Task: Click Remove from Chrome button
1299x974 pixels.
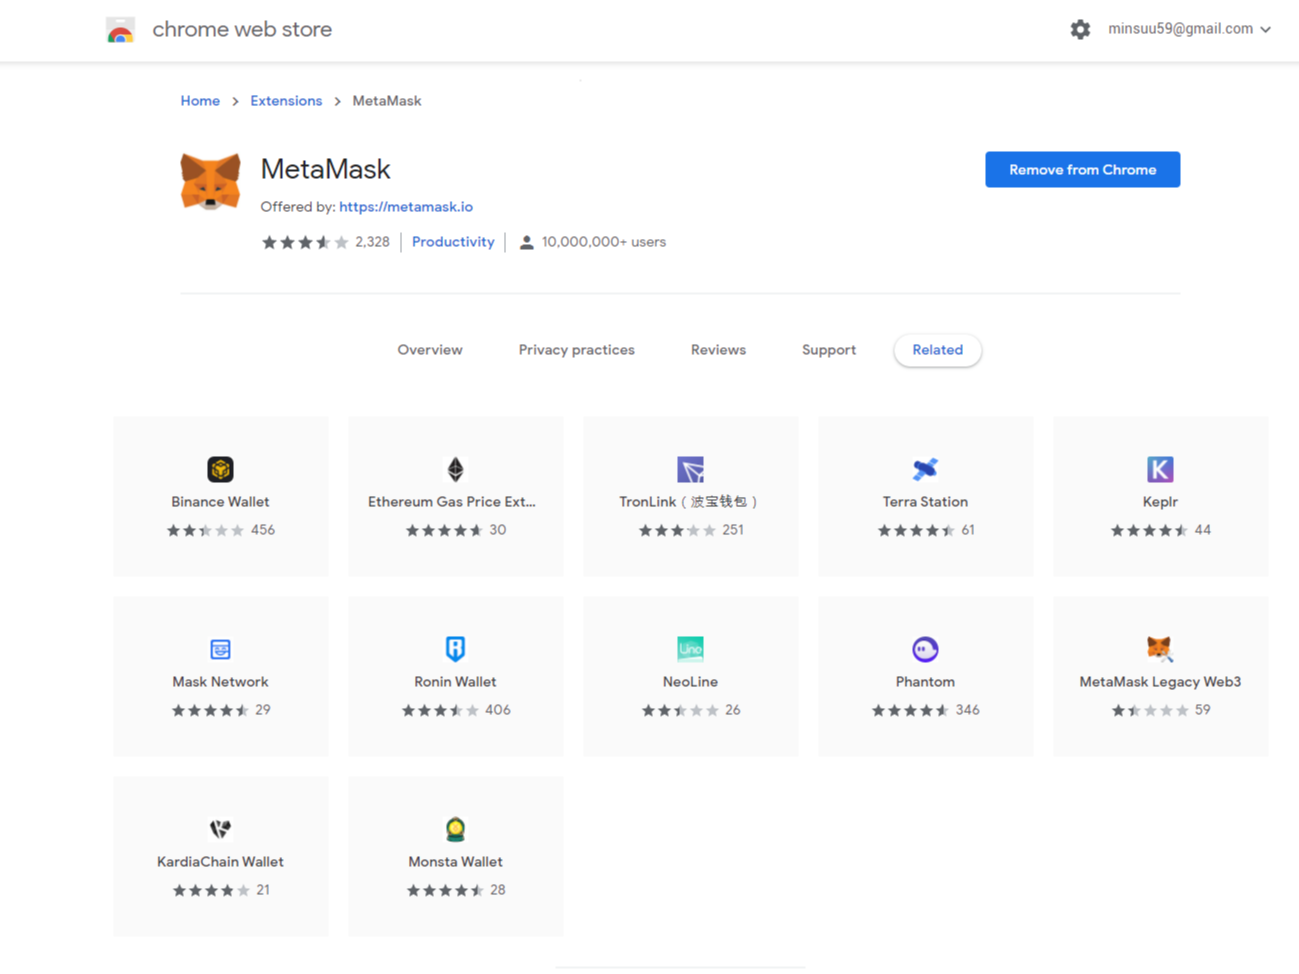Action: pyautogui.click(x=1082, y=170)
